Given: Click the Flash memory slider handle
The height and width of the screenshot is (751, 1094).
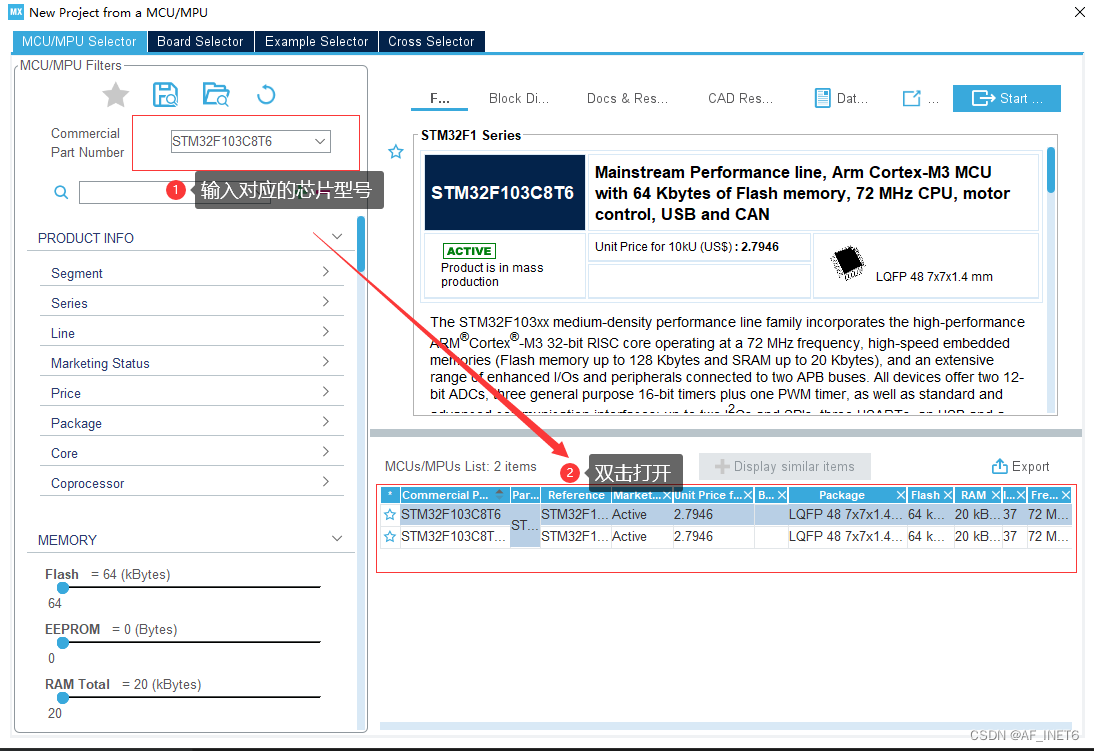Looking at the screenshot, I should [x=63, y=588].
